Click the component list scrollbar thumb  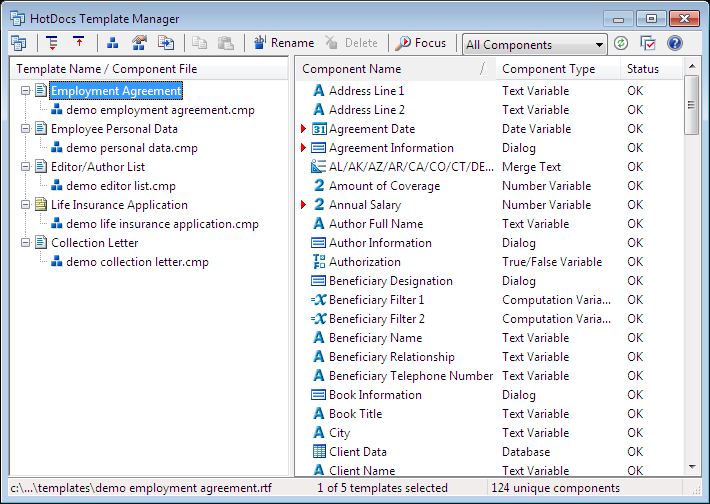691,105
